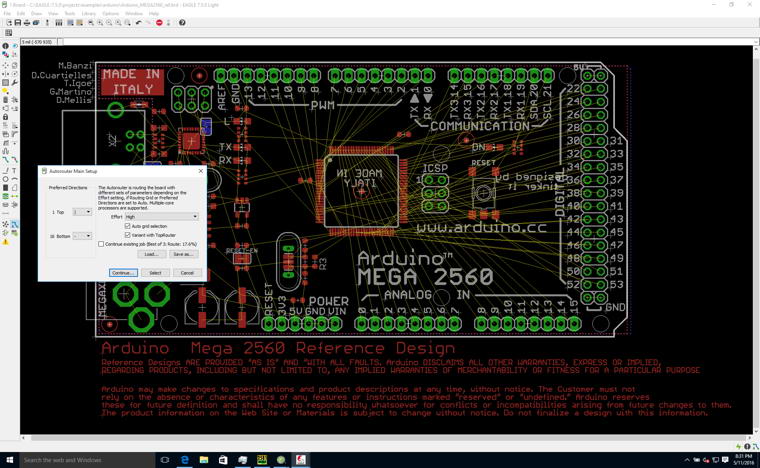Click the Print toolbar icon
Viewport: 760px width, 468px height.
click(27, 23)
